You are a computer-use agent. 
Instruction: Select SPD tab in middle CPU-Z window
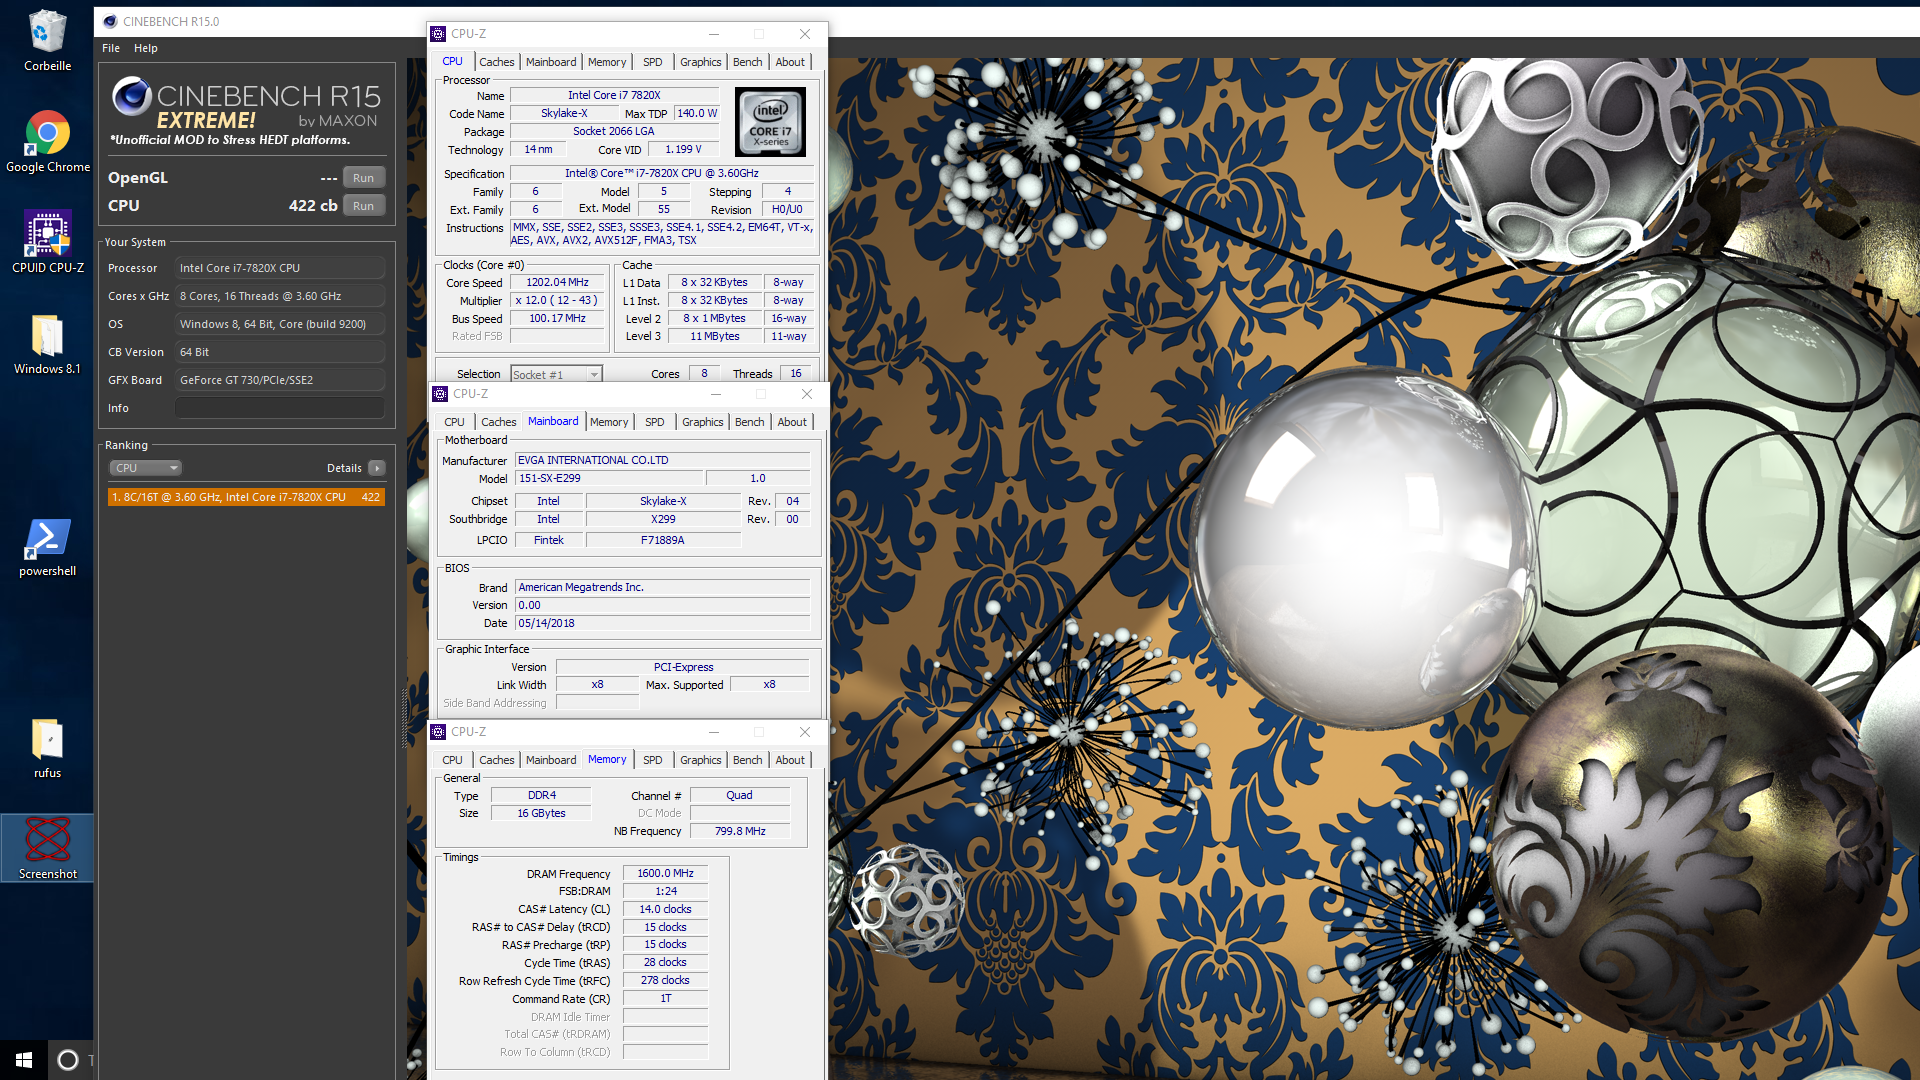[655, 422]
